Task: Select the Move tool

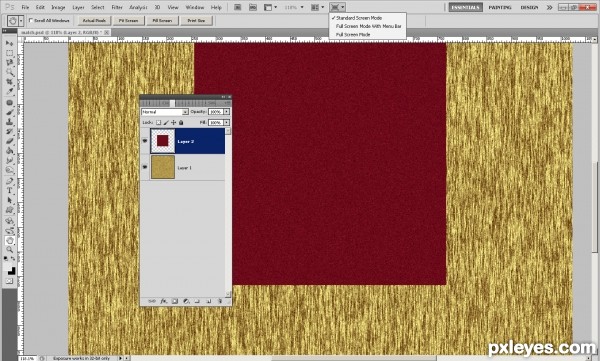Action: (10, 43)
